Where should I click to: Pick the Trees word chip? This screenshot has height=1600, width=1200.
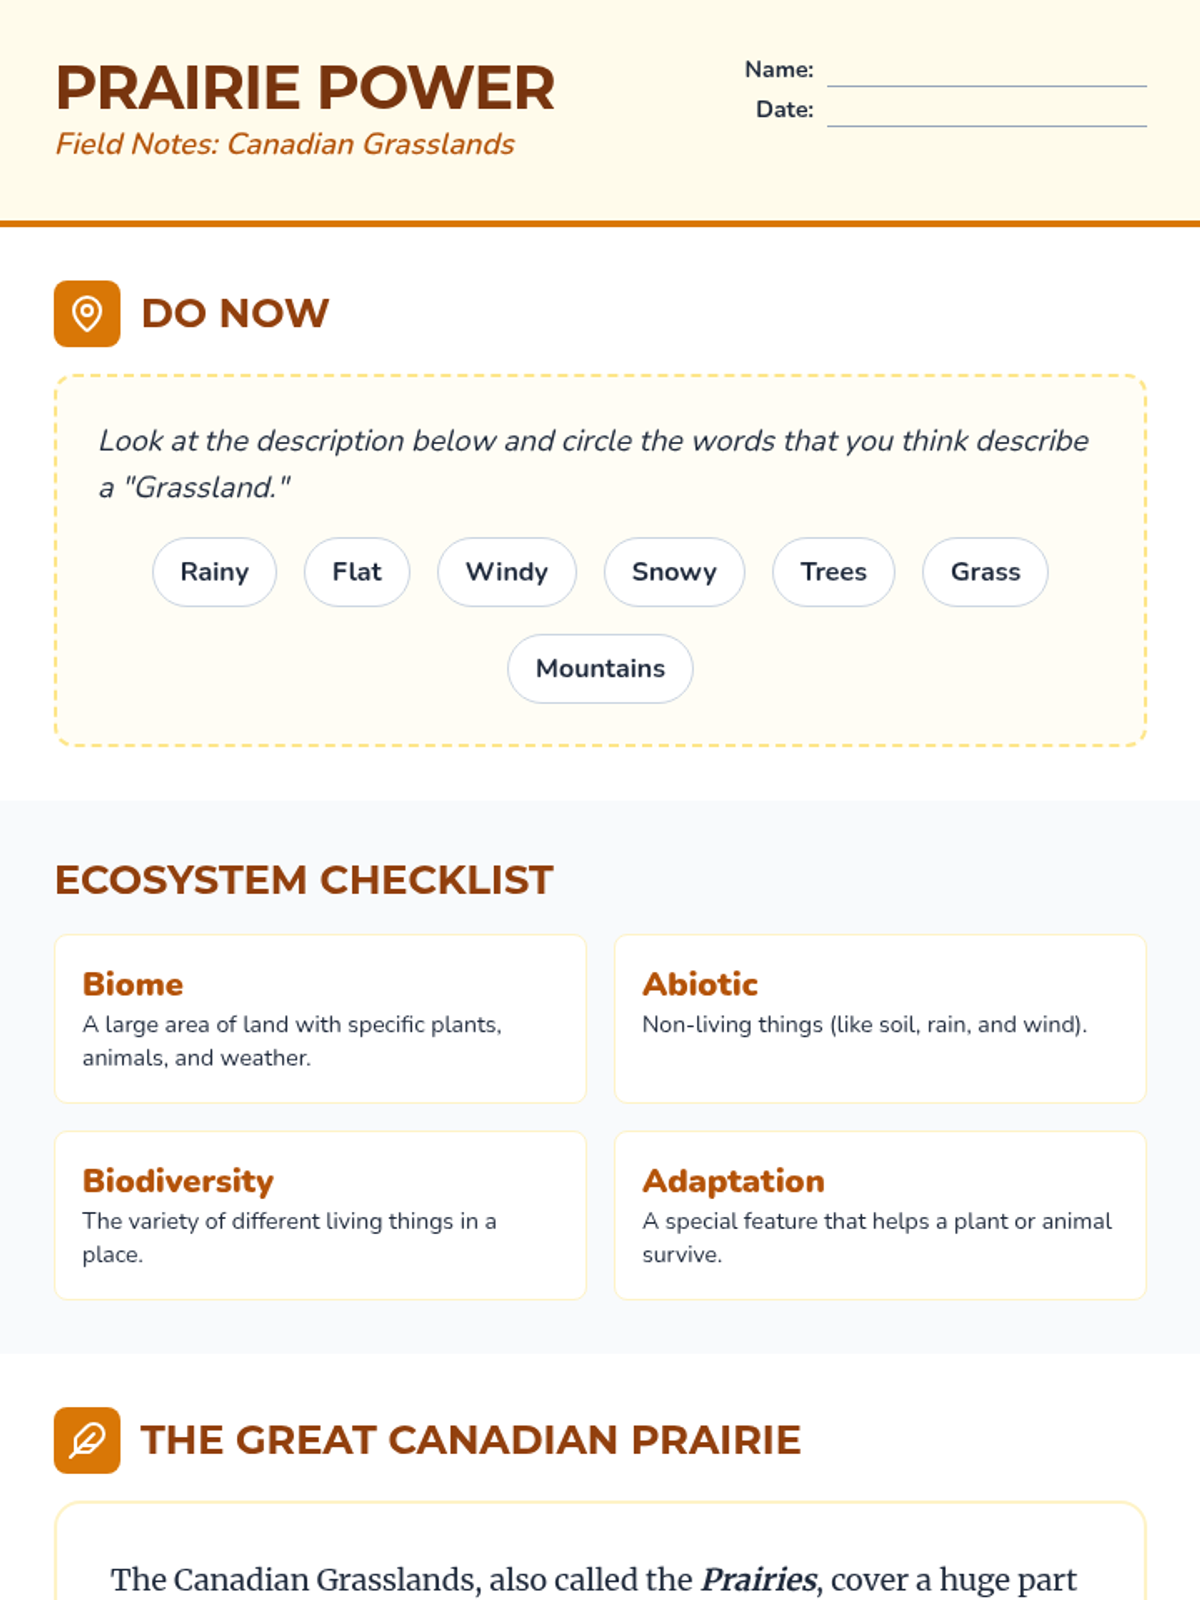(833, 572)
